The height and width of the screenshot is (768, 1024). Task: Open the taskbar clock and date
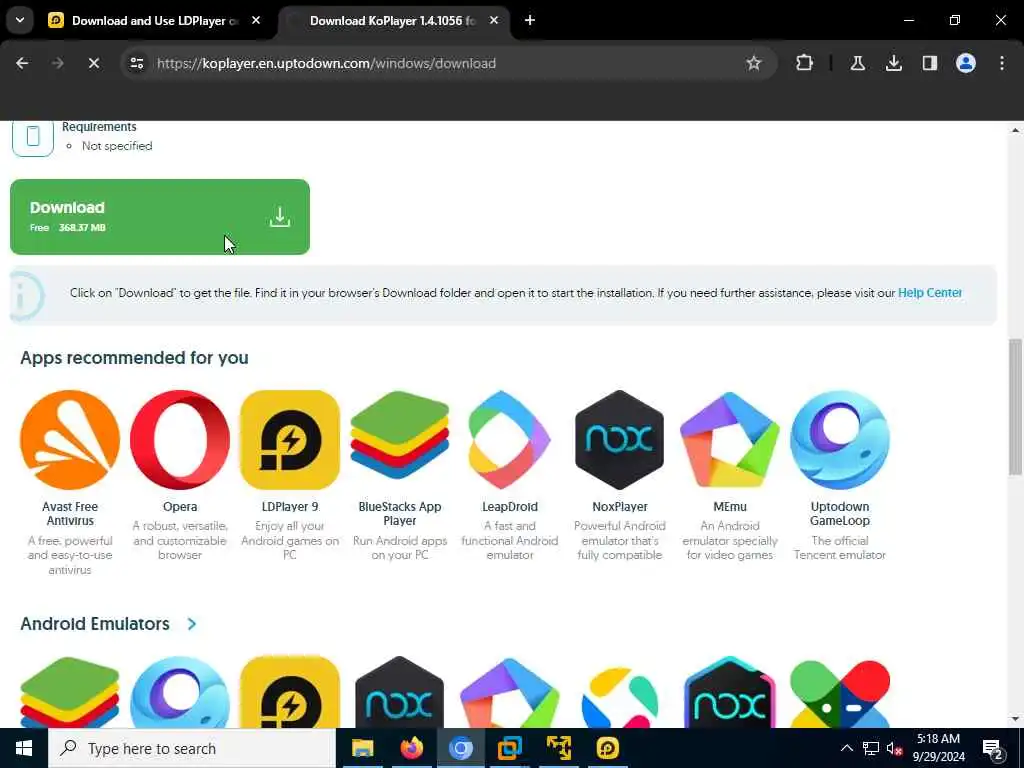click(x=938, y=748)
